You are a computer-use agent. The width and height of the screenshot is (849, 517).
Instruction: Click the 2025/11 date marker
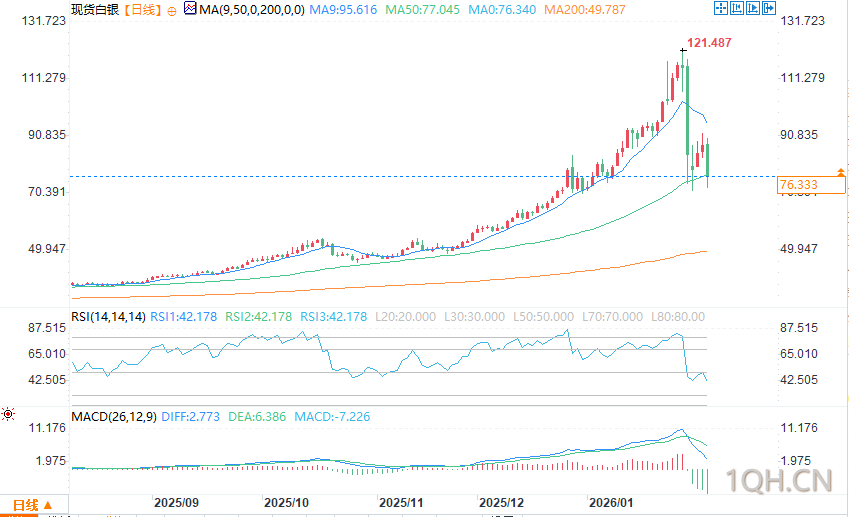(401, 503)
